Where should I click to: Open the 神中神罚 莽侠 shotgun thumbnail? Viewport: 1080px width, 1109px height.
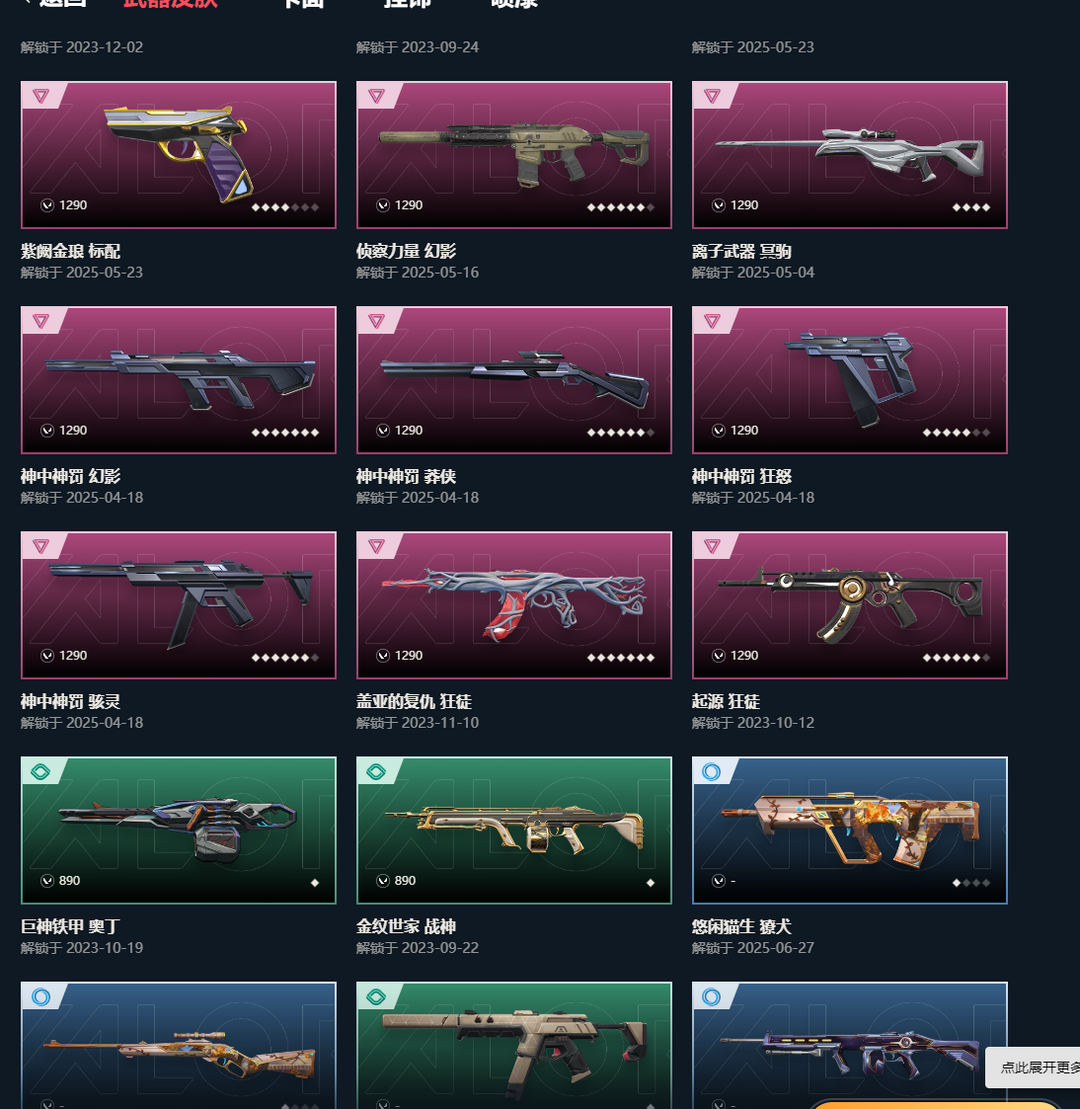point(514,380)
